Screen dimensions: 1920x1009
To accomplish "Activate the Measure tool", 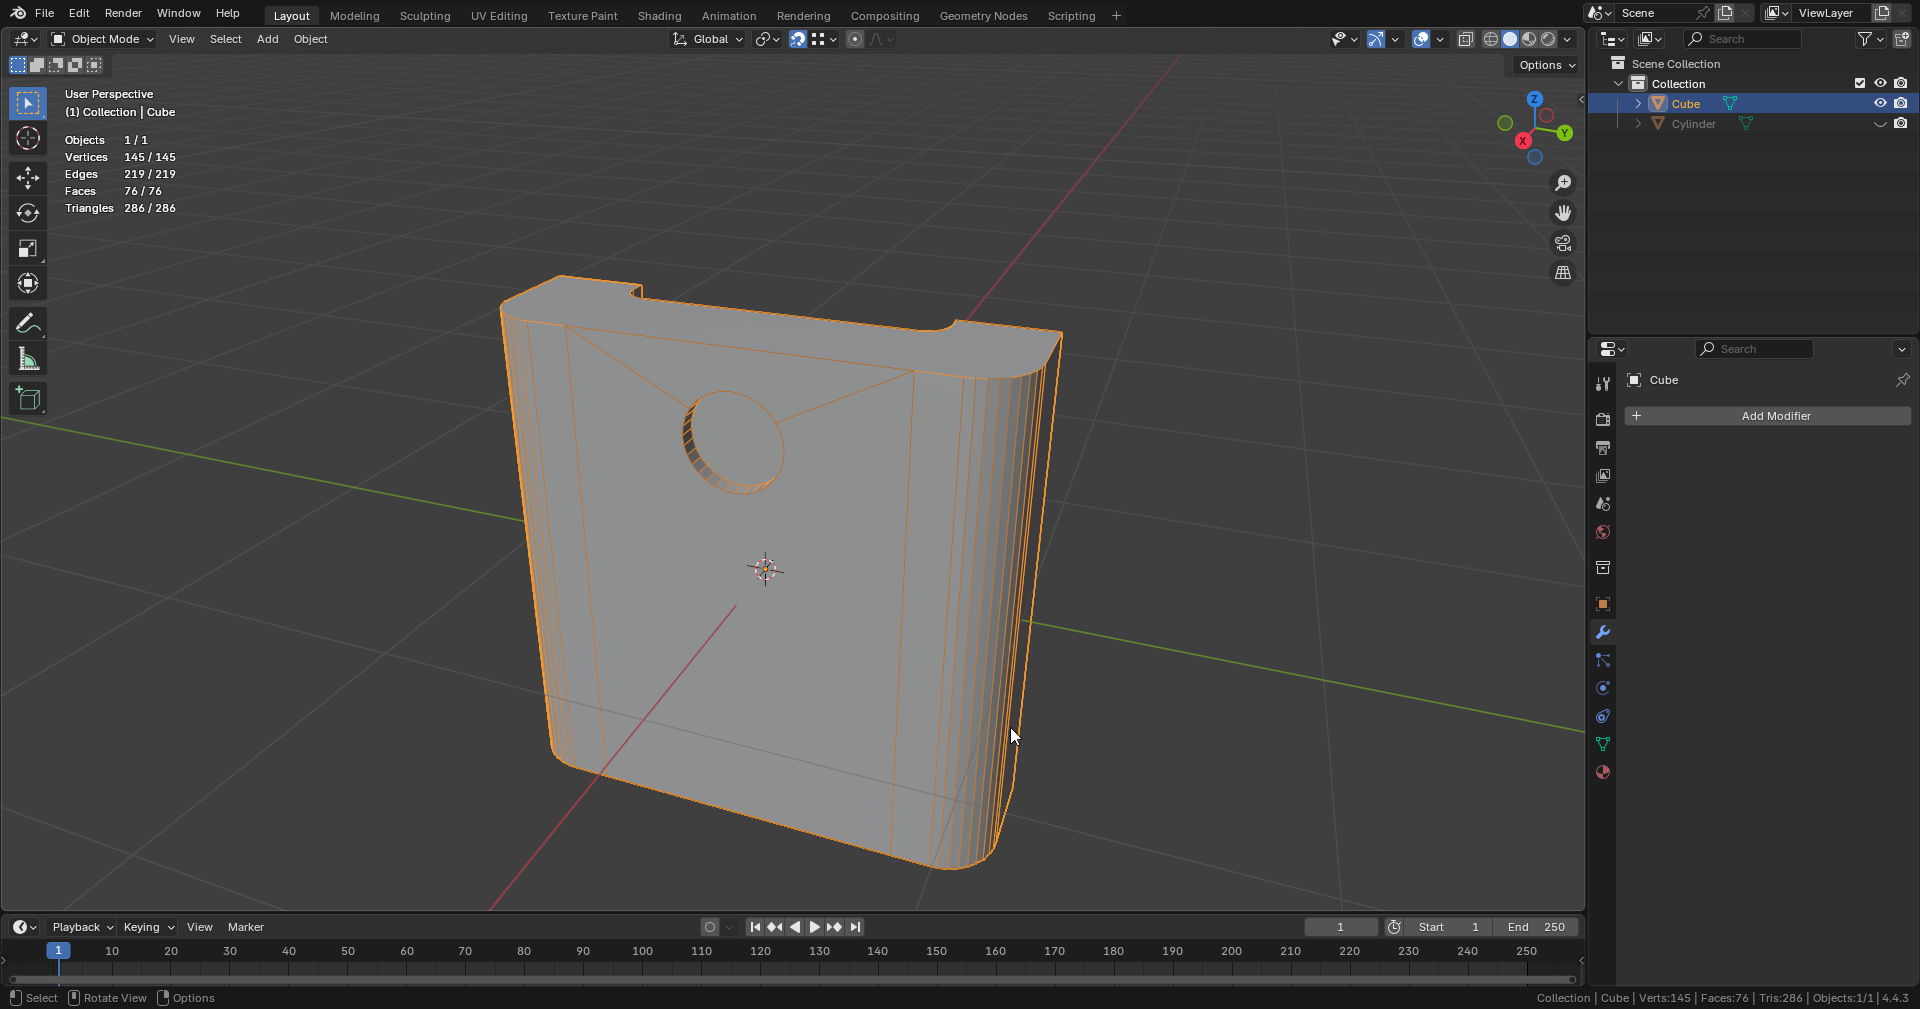I will (x=28, y=359).
